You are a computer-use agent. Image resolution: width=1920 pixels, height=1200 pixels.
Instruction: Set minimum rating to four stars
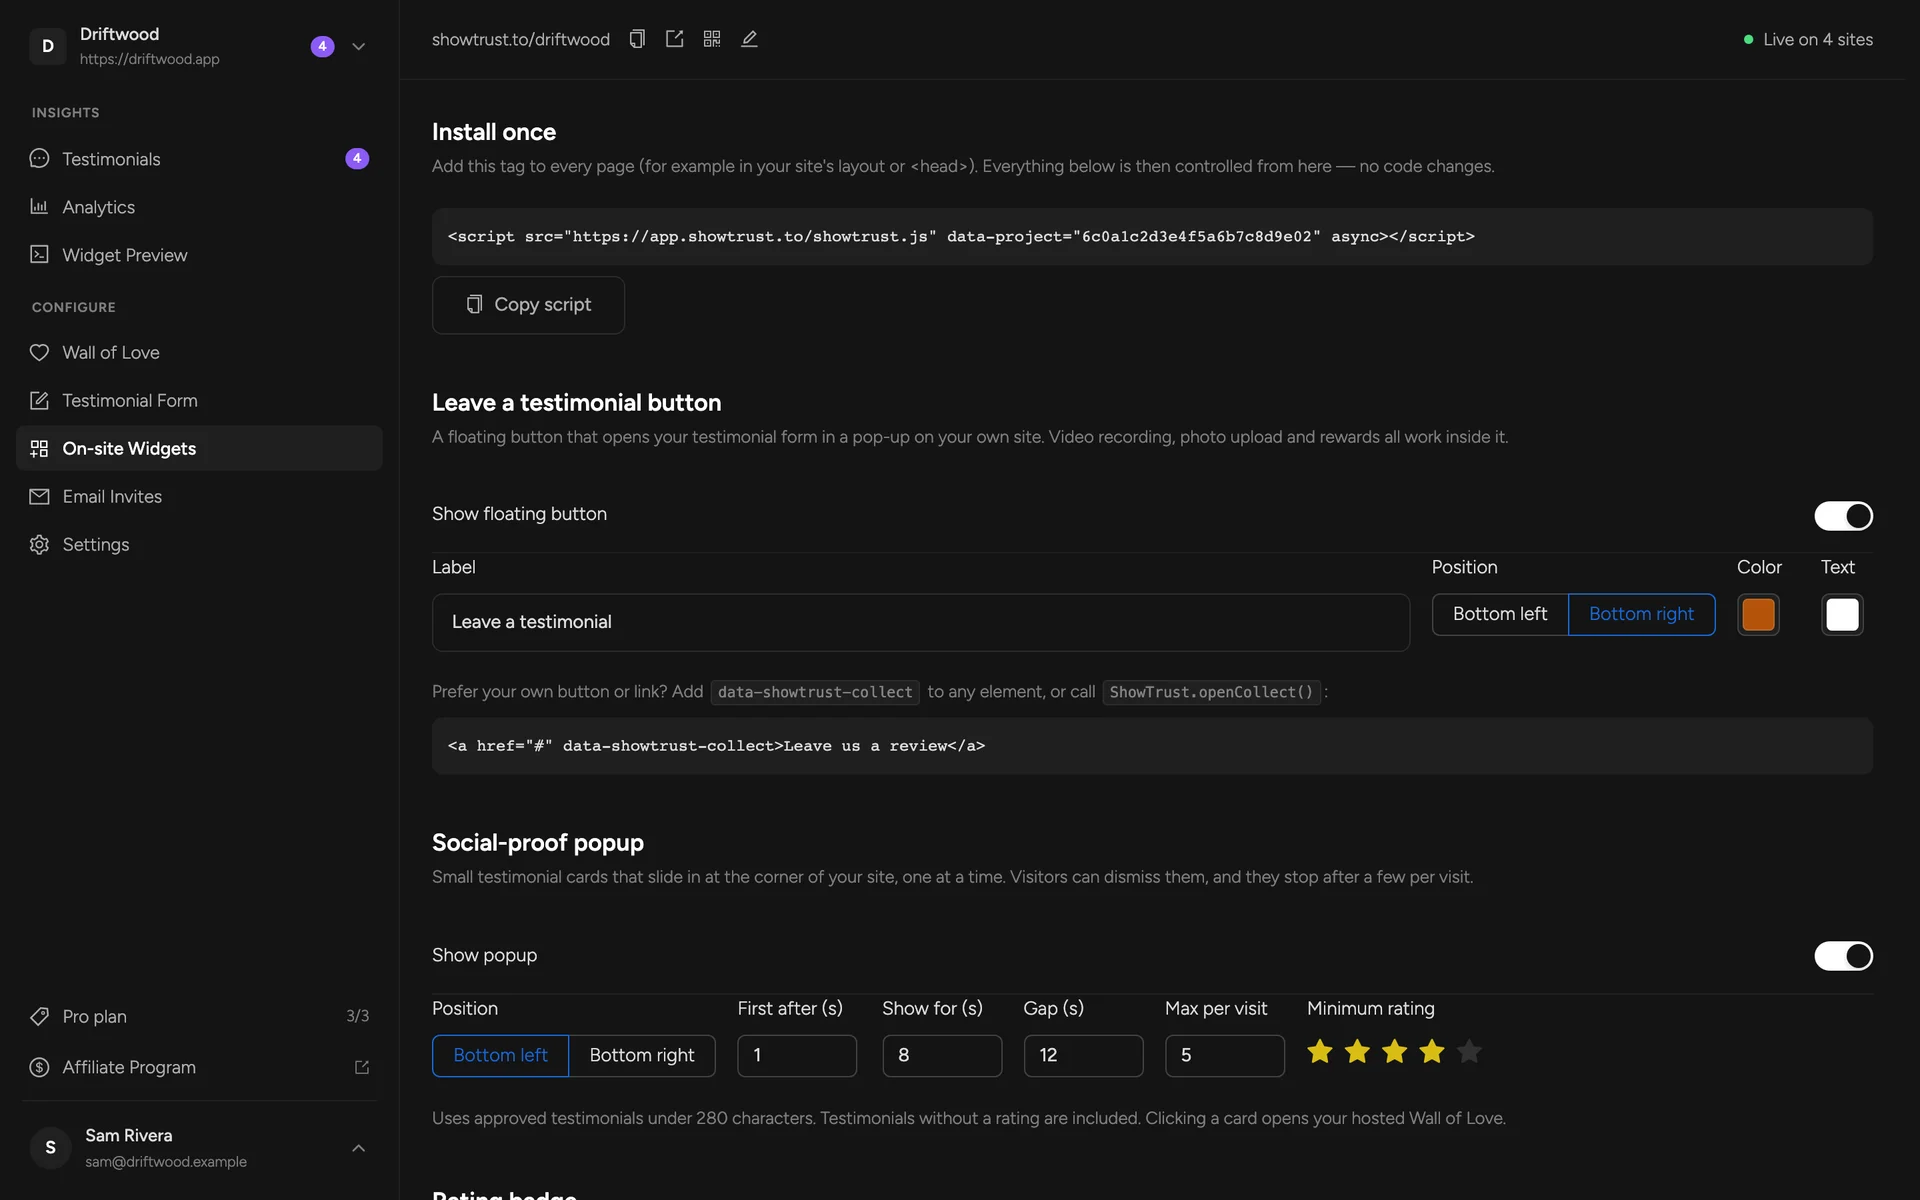pyautogui.click(x=1432, y=1052)
